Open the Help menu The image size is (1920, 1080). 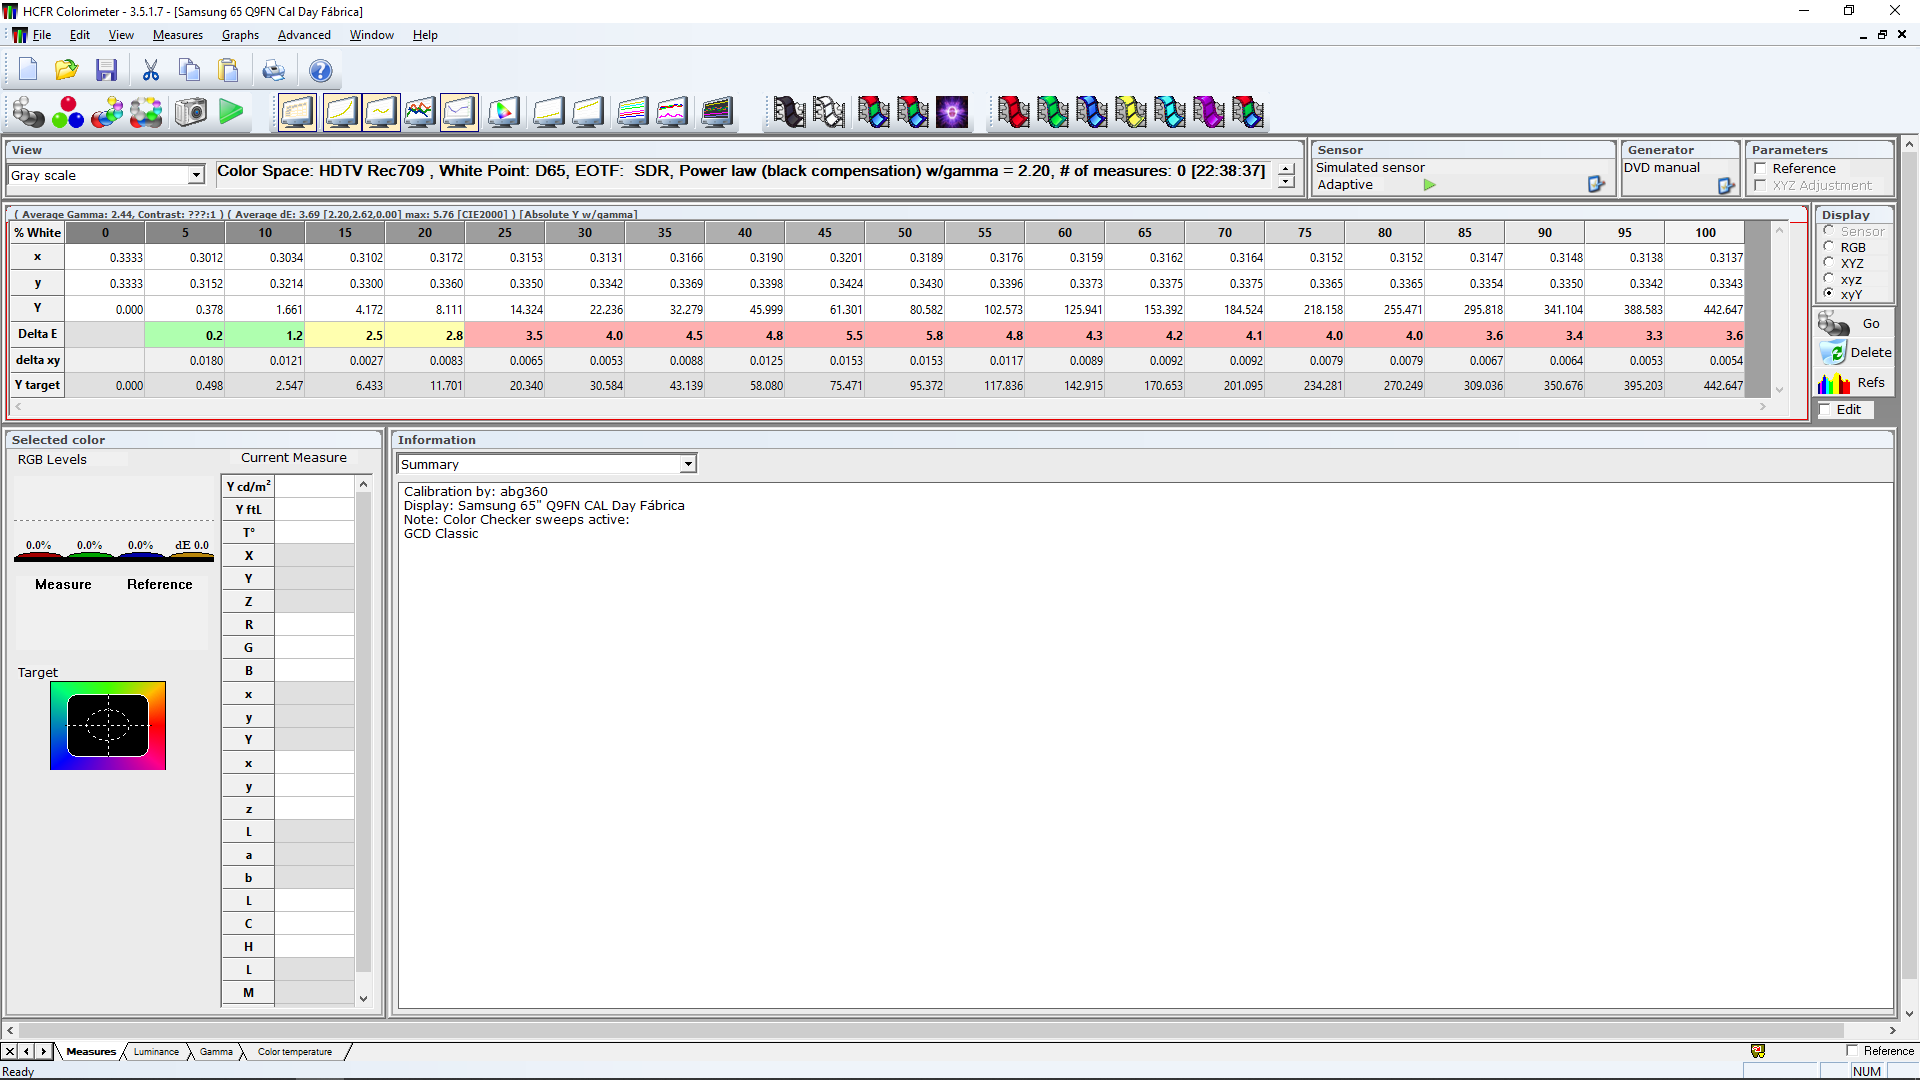(425, 35)
